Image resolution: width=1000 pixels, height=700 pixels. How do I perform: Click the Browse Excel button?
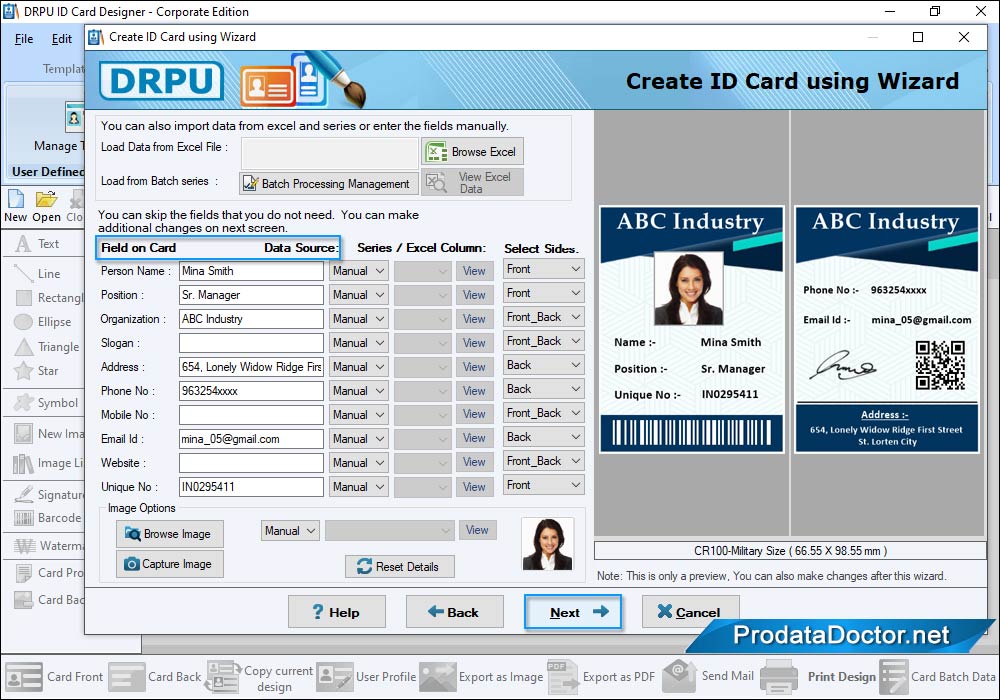472,152
